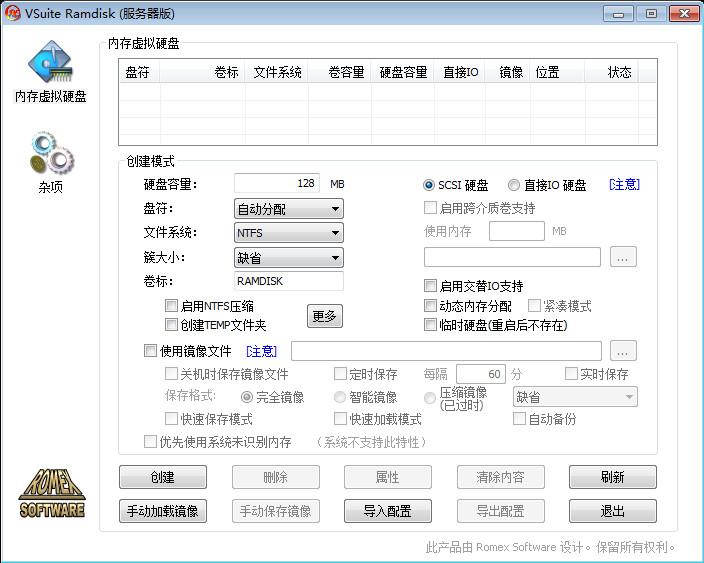
Task: Click the 注意 link beside 使用镜像文件
Action: pos(261,351)
